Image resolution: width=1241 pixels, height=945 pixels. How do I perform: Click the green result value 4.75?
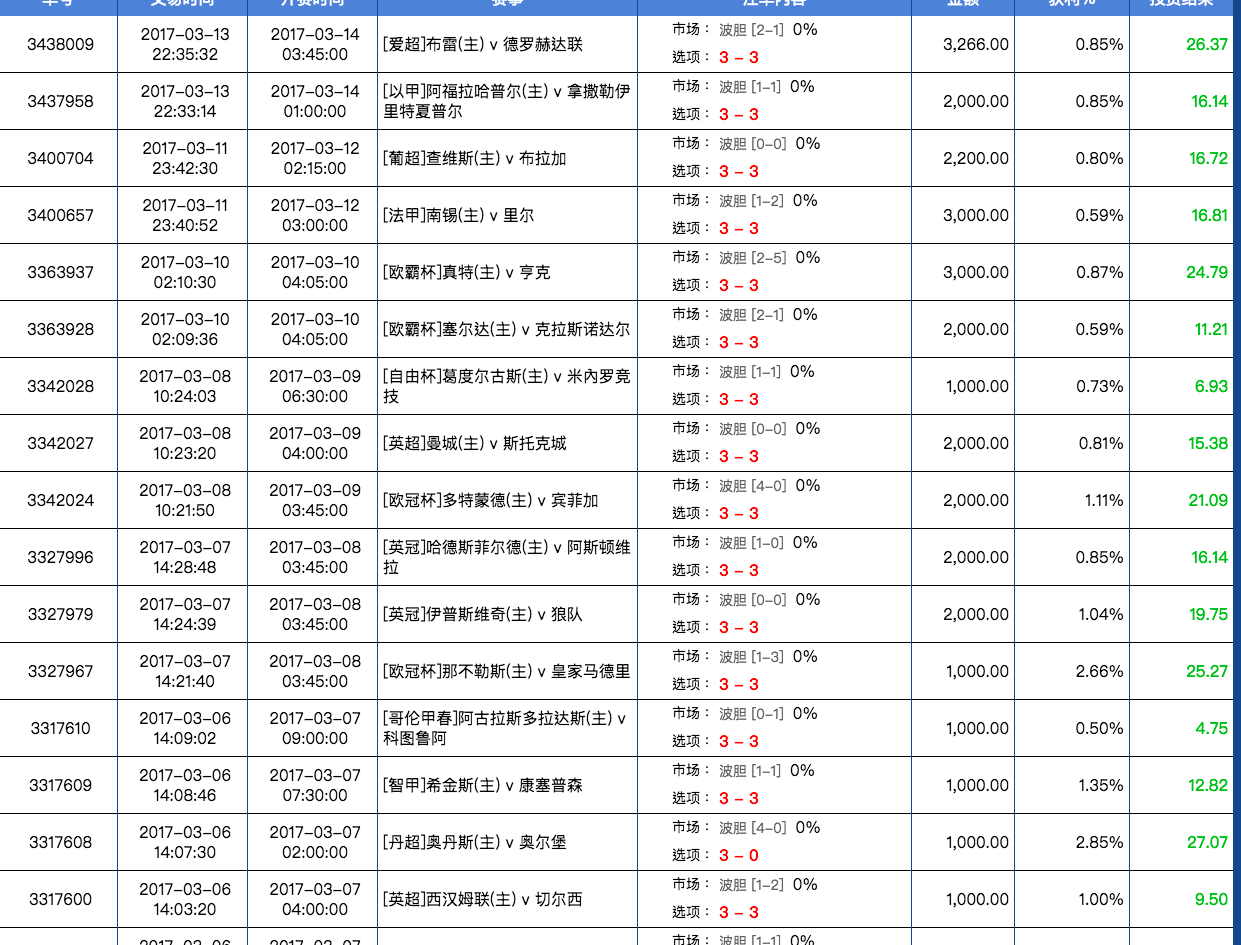(x=1211, y=728)
